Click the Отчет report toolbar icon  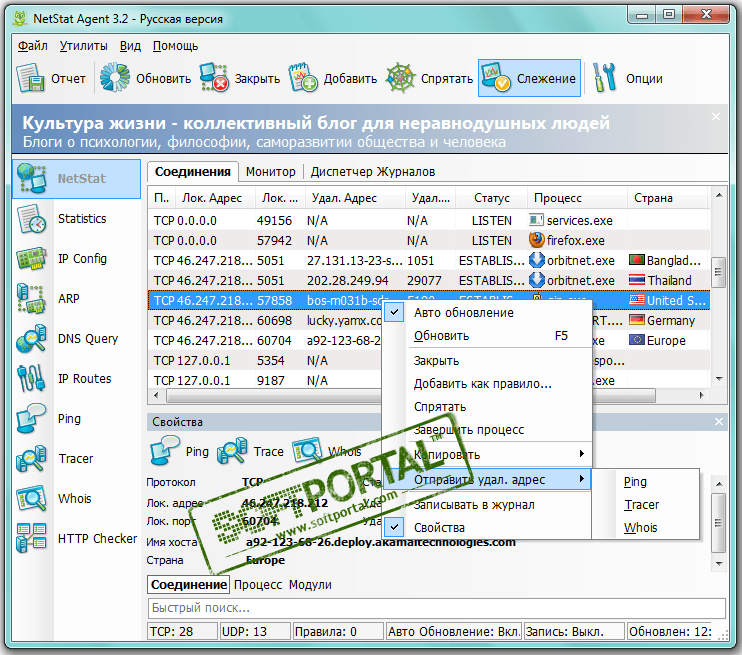tap(30, 78)
